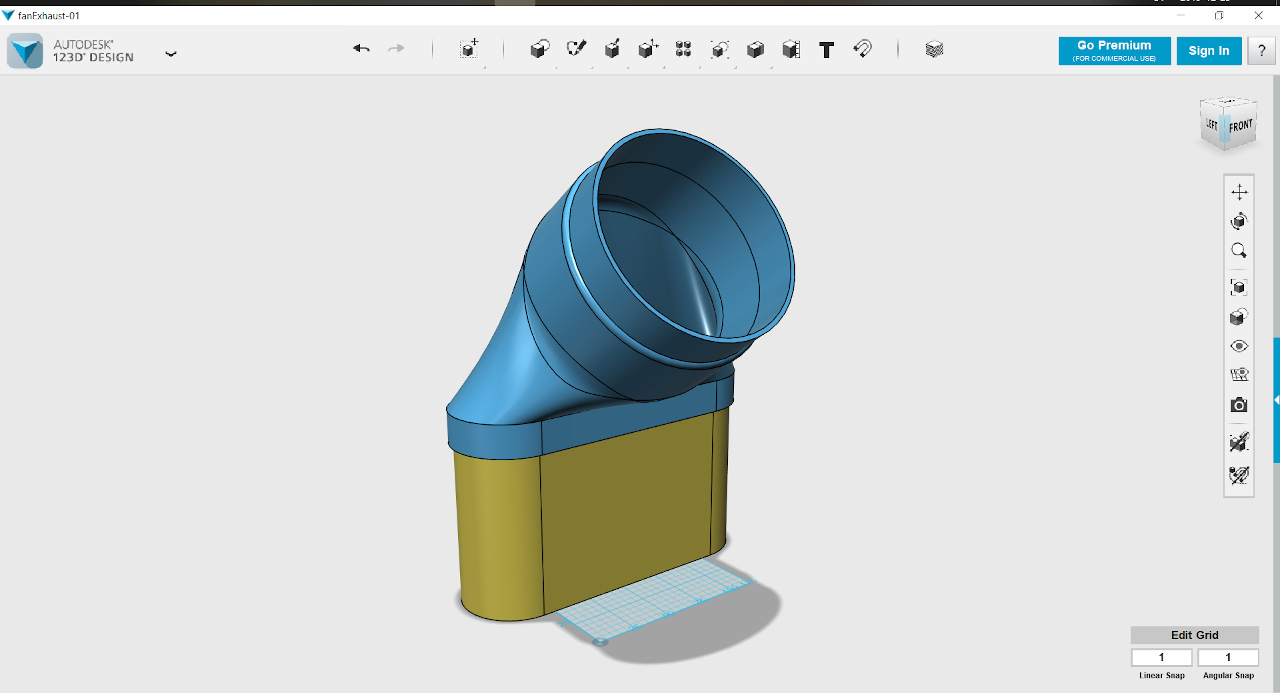
Task: Click the LEFT face of view cube
Action: click(1211, 125)
